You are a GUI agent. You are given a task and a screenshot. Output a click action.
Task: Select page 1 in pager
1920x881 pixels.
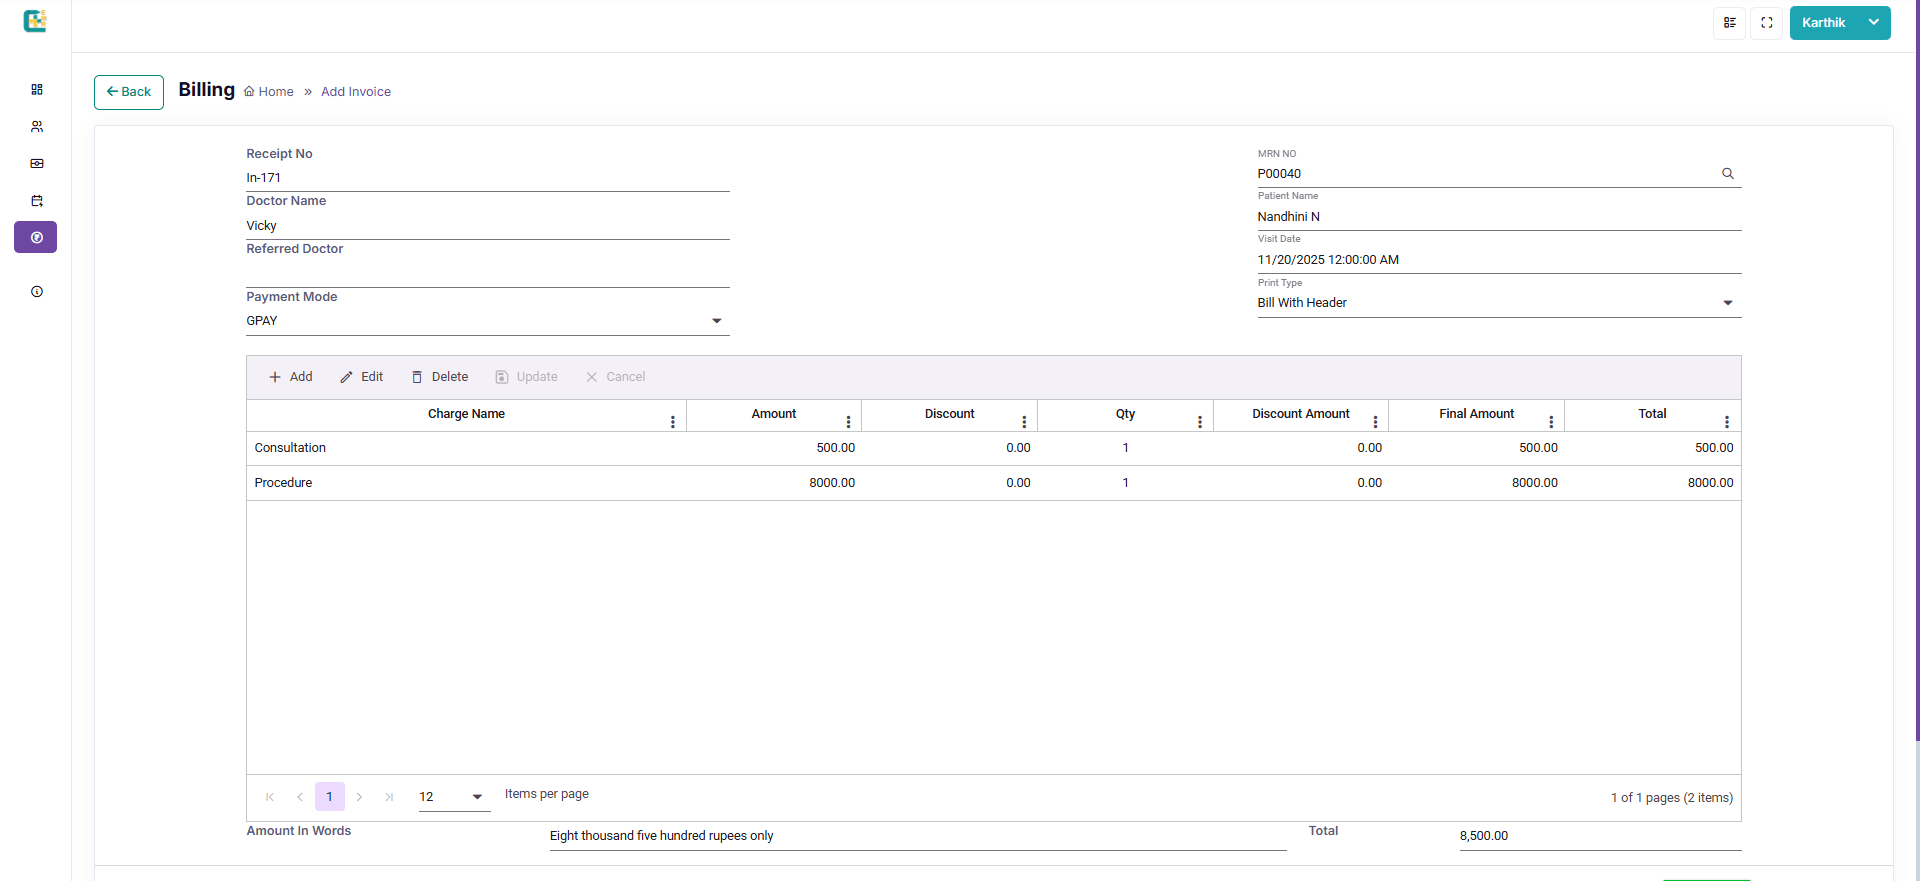(x=330, y=797)
